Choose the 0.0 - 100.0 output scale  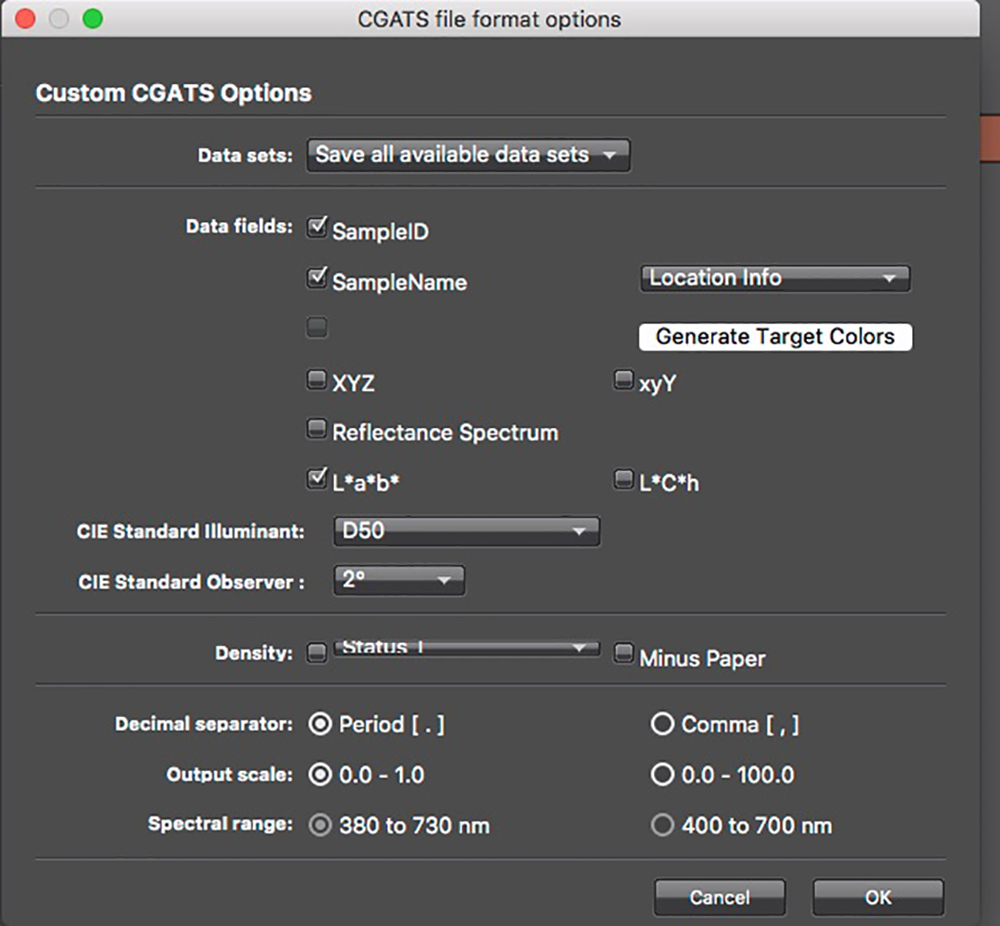(662, 775)
